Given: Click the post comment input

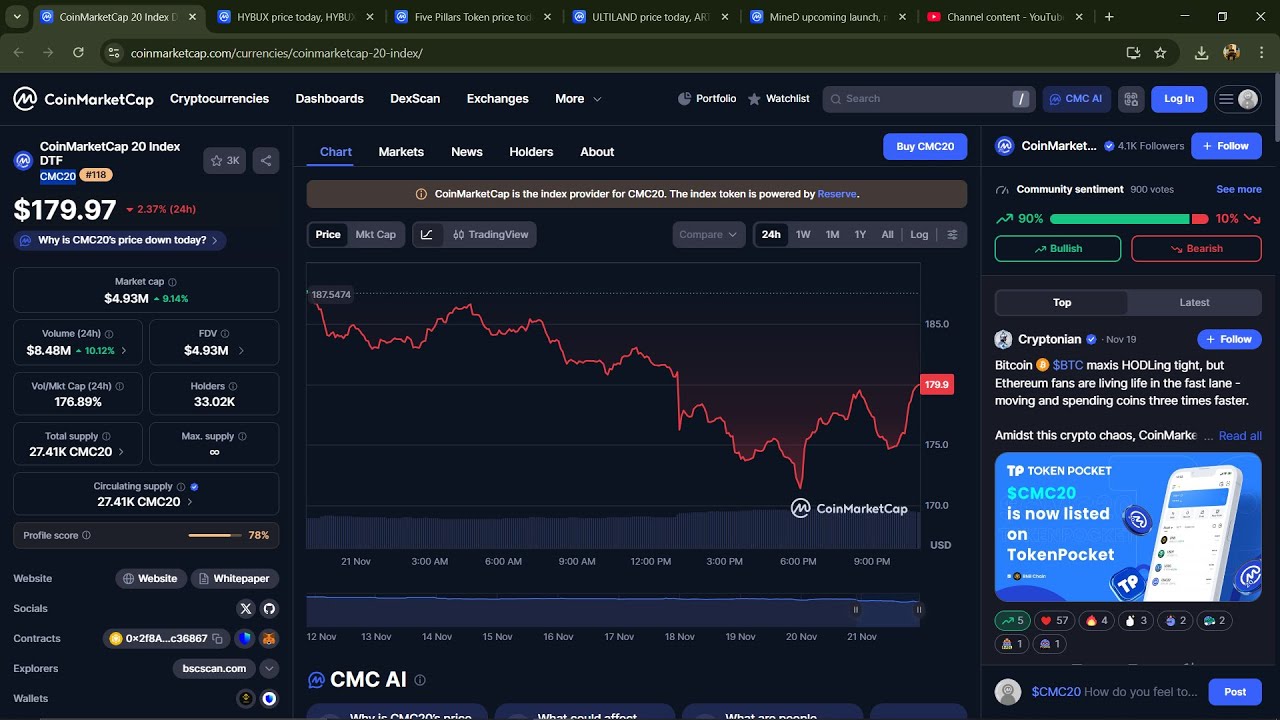Looking at the screenshot, I should (x=1115, y=692).
